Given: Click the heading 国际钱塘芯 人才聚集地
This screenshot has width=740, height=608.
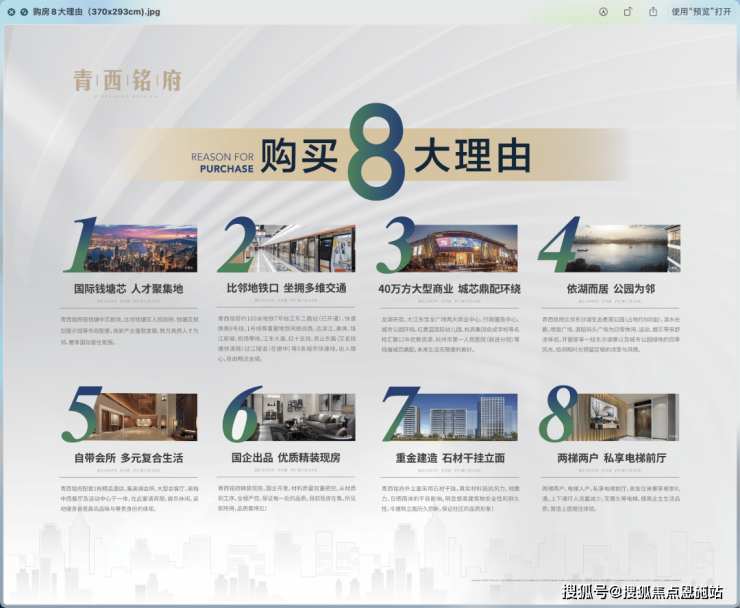Looking at the screenshot, I should point(128,288).
